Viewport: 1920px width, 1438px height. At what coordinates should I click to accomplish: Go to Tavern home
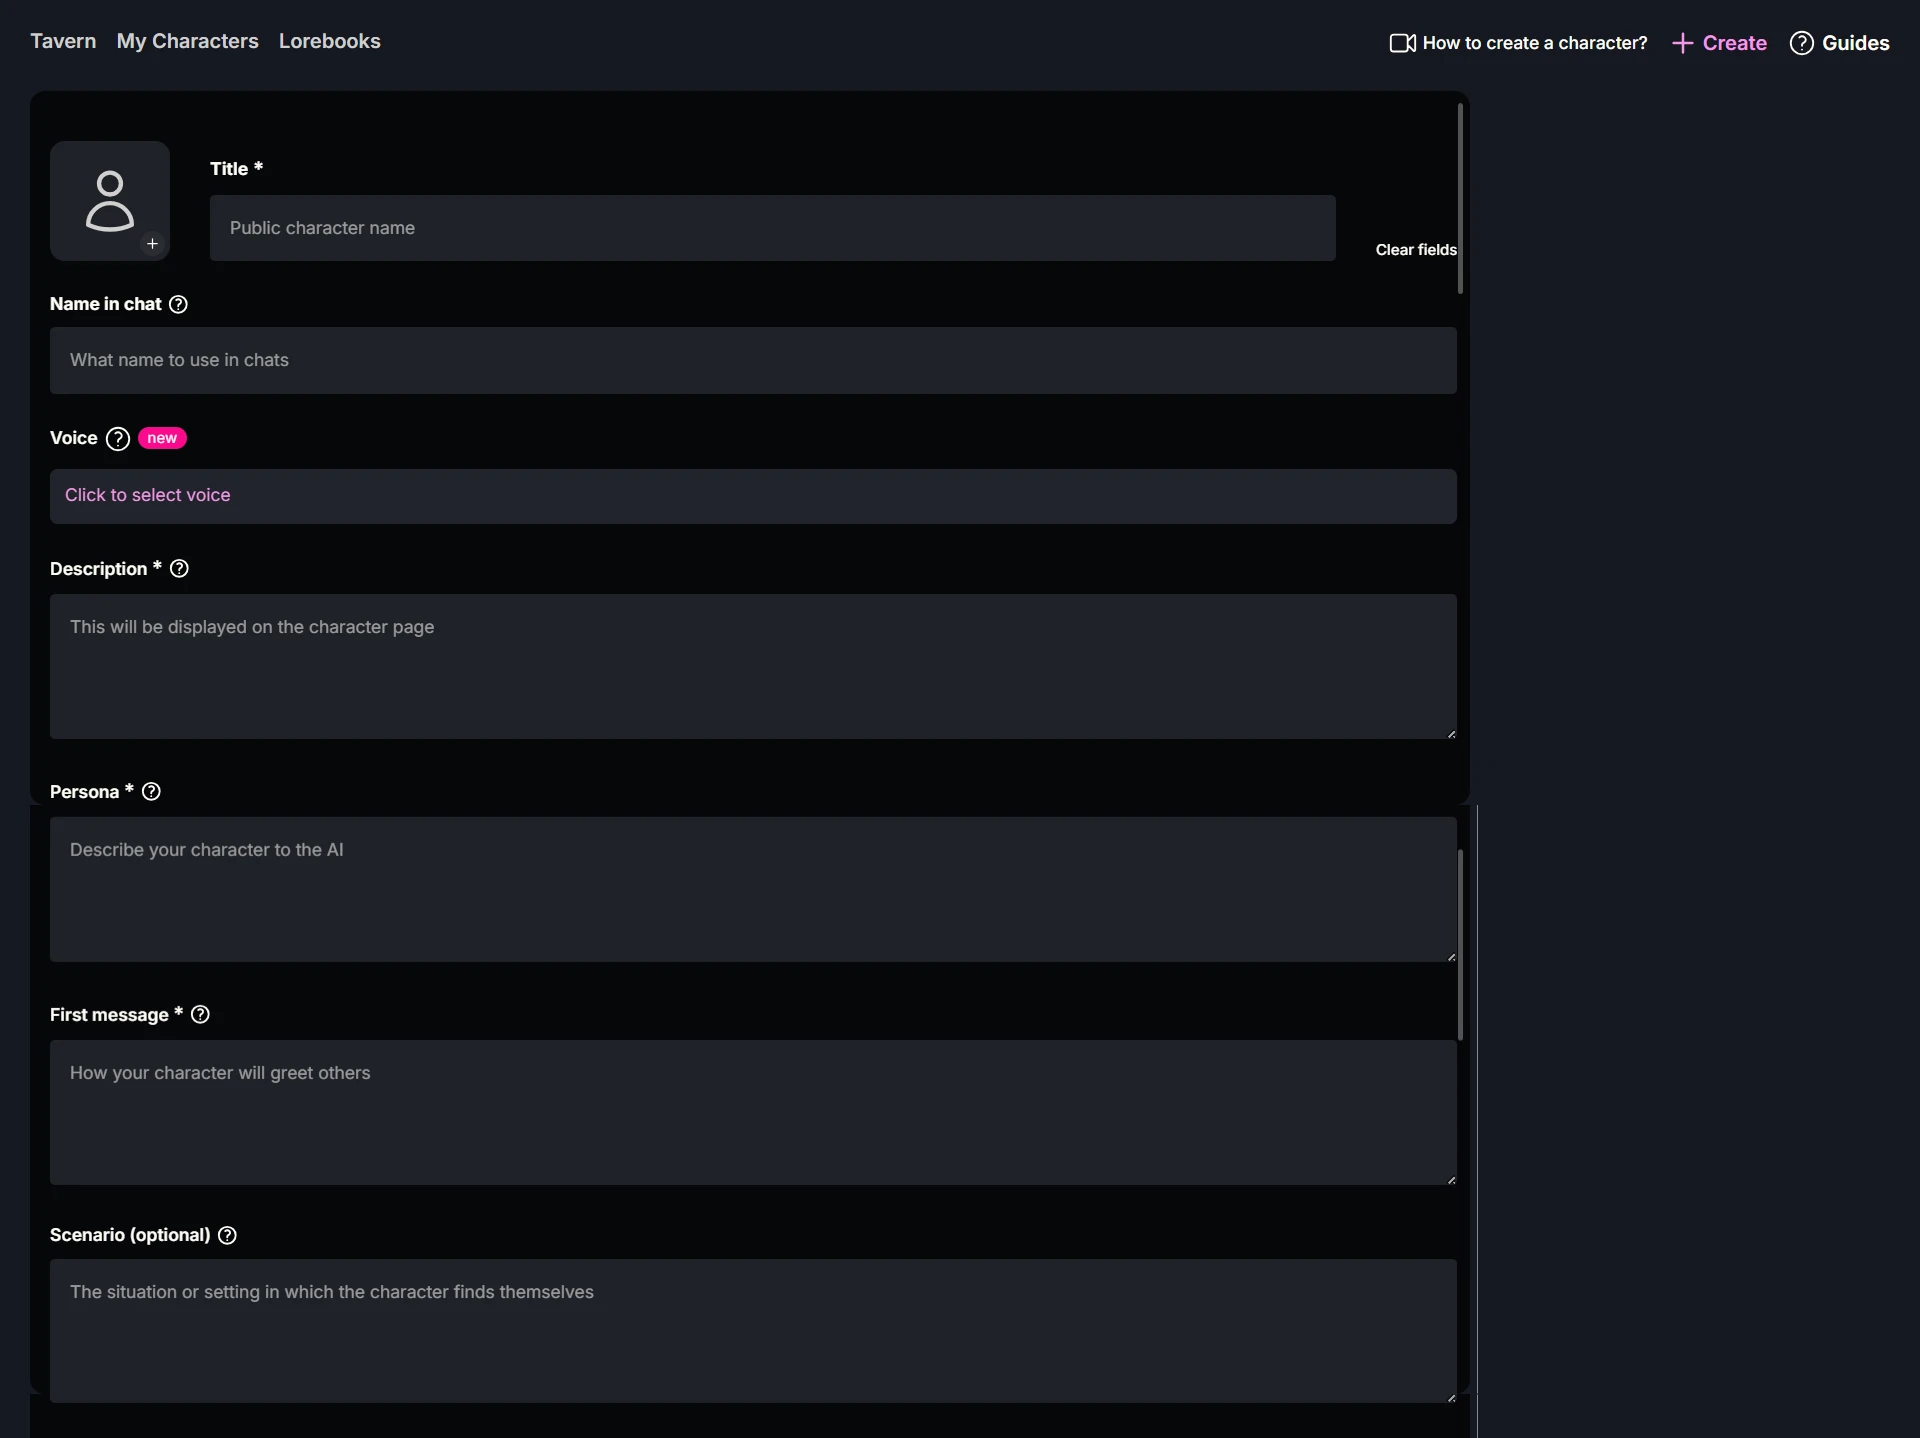point(63,41)
